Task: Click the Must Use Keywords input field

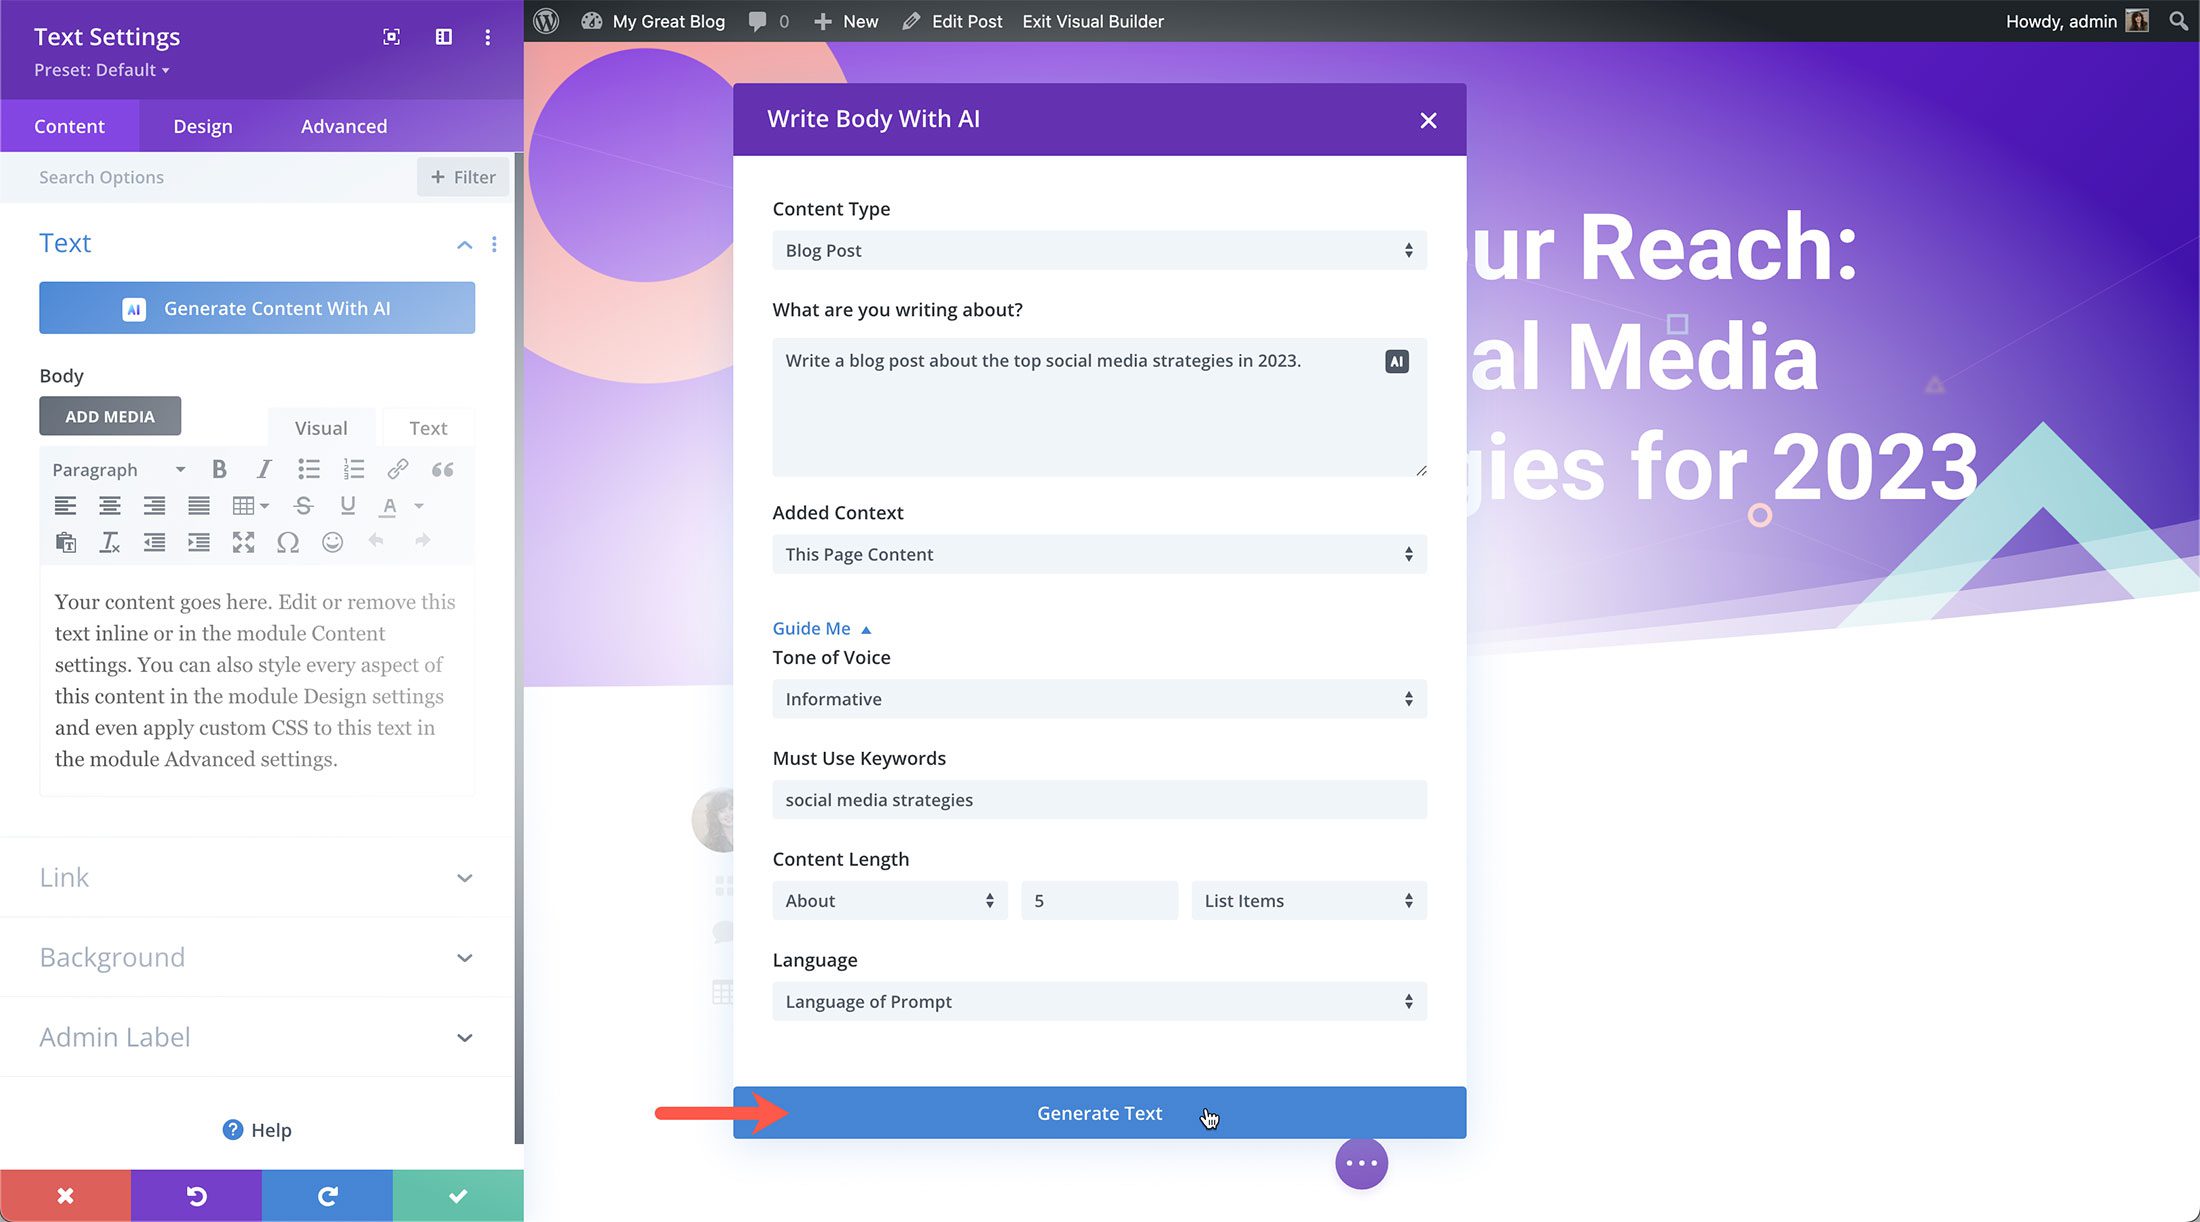Action: 1097,799
